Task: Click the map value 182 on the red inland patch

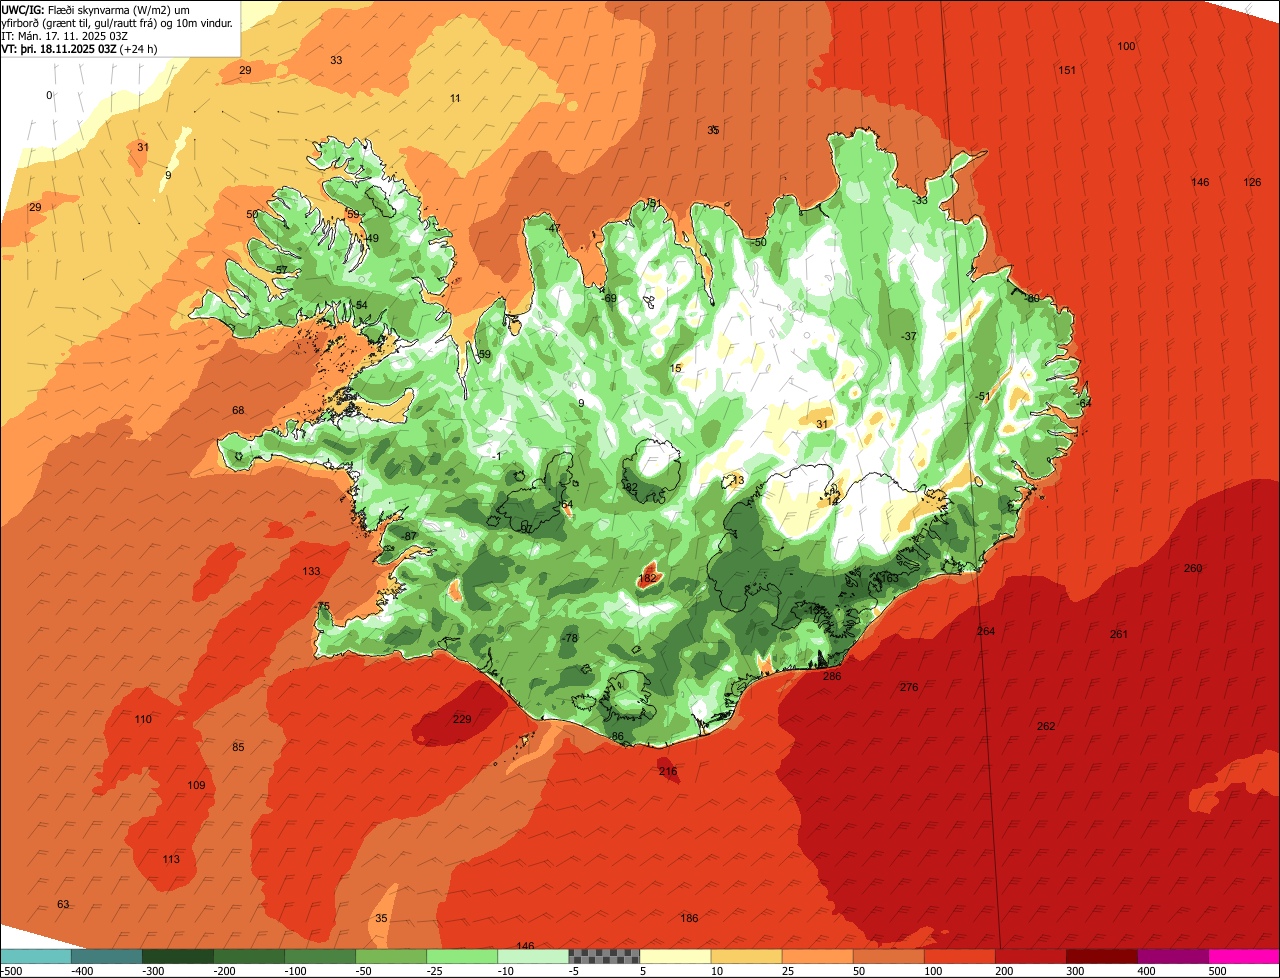Action: point(648,578)
